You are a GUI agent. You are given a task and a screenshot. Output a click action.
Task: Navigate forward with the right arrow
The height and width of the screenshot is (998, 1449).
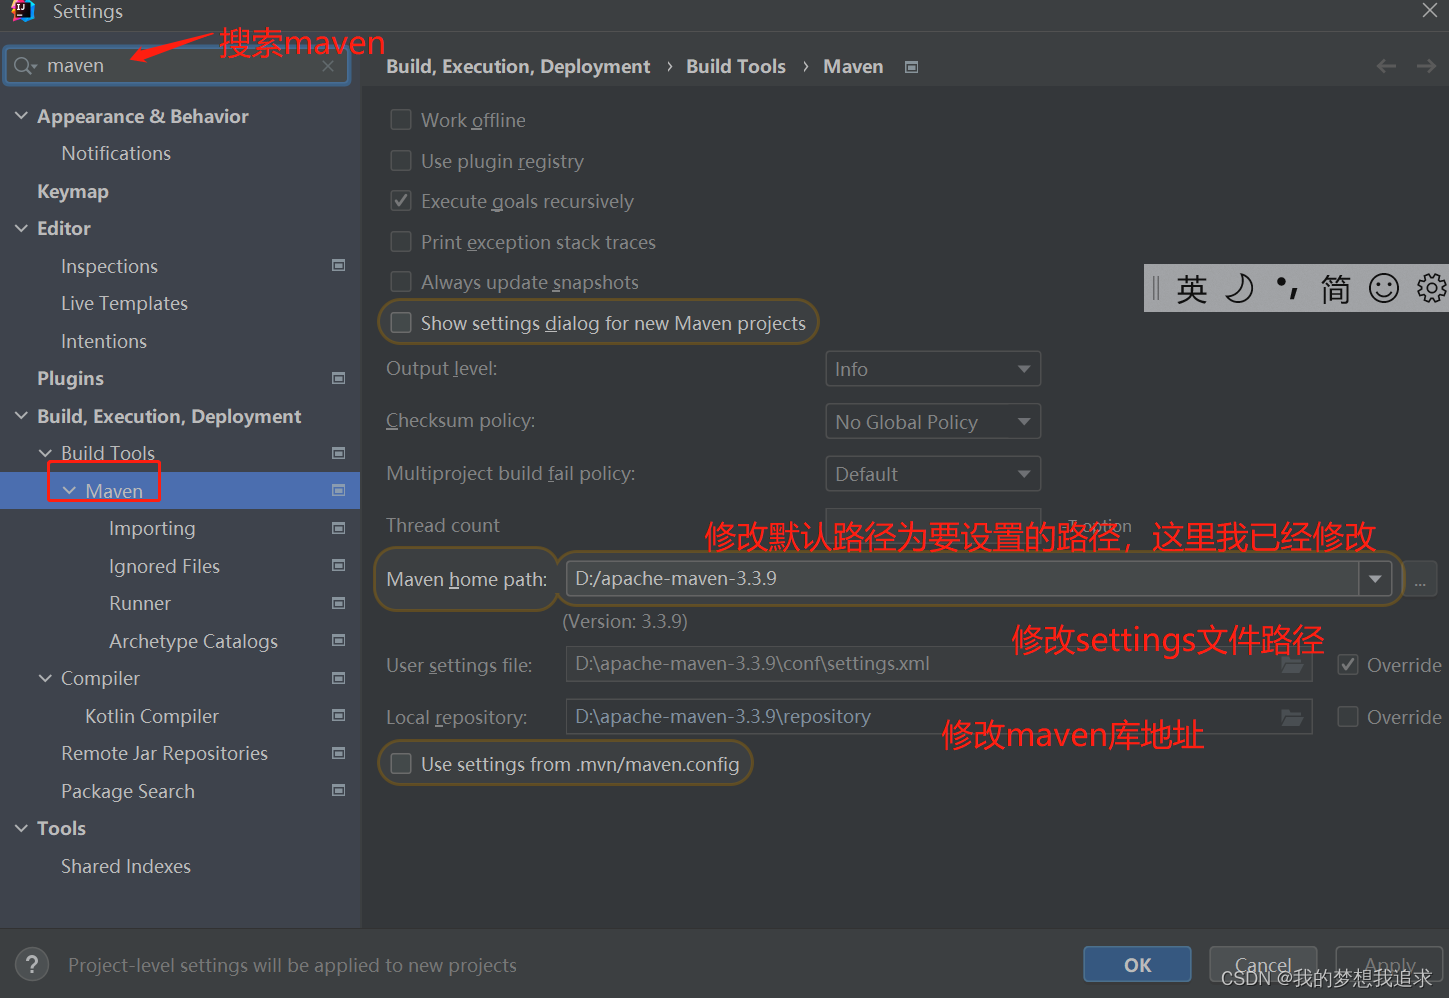(1426, 66)
